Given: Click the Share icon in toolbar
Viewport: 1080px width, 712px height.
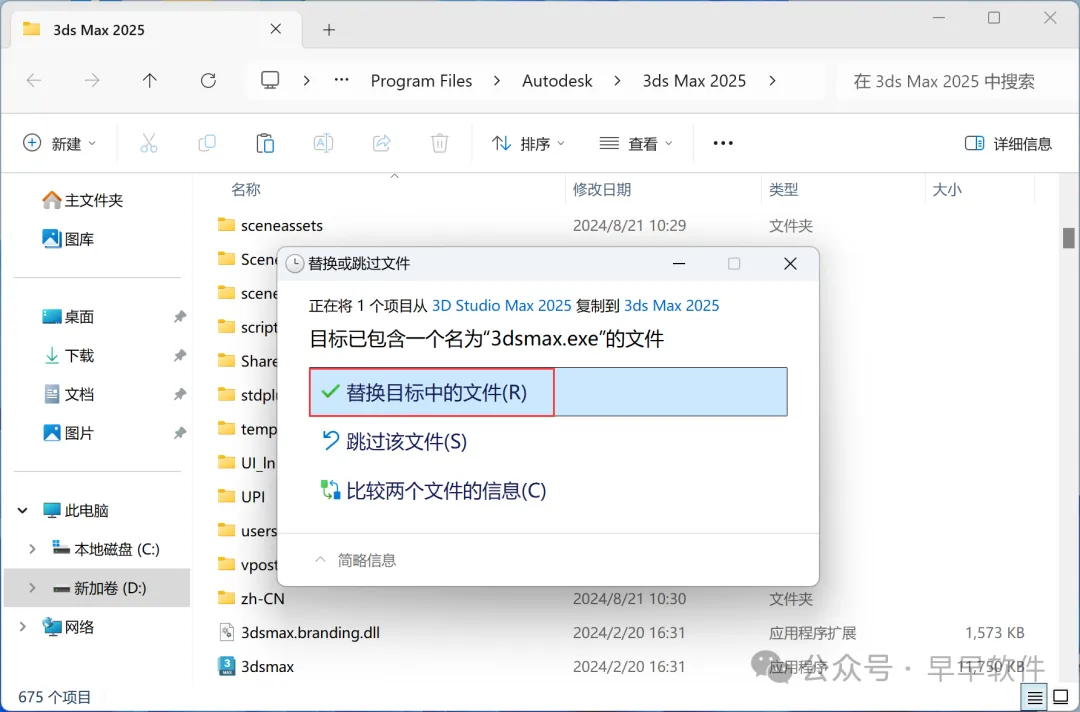Looking at the screenshot, I should pos(382,143).
